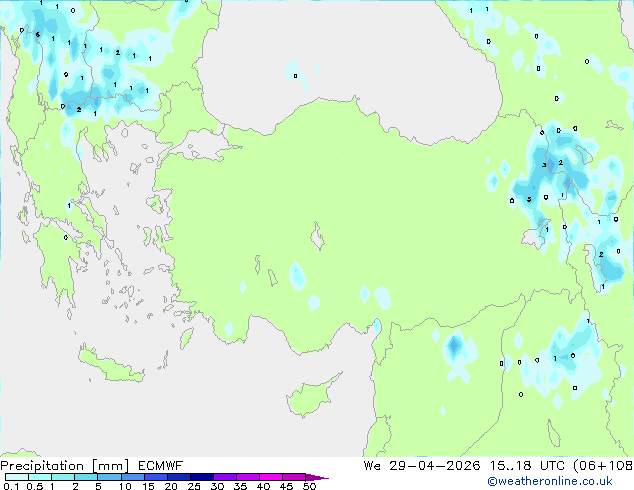Click the '30' legend scale value
This screenshot has height=490, width=634.
(217, 486)
